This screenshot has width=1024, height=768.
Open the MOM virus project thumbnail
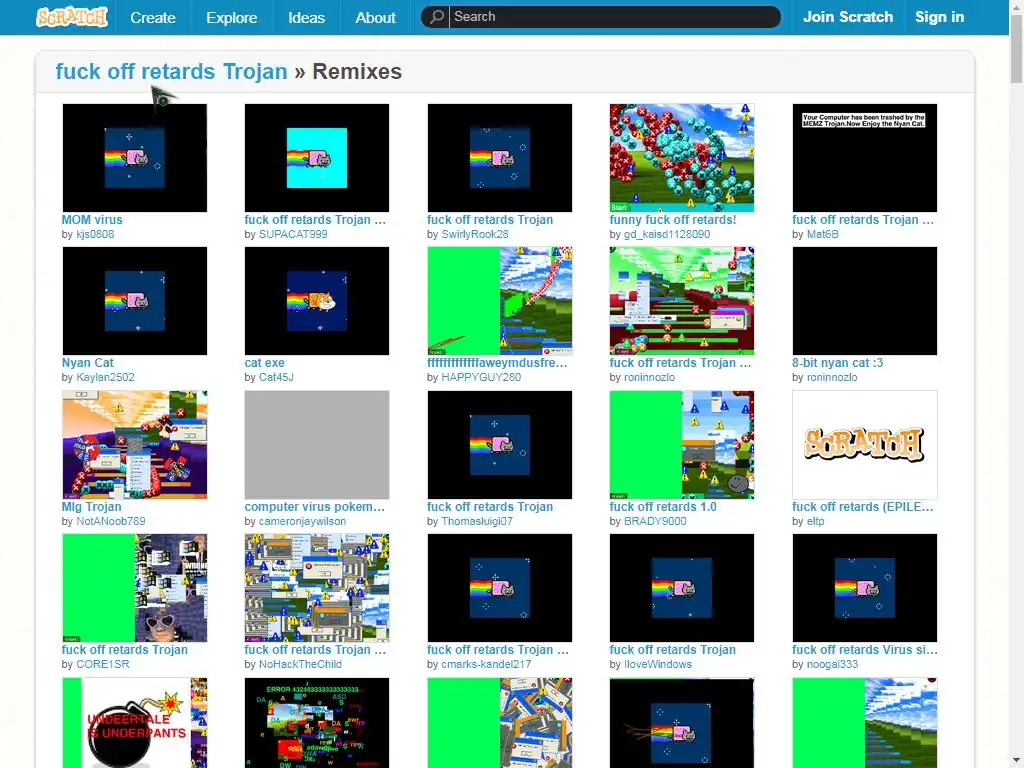[x=135, y=157]
